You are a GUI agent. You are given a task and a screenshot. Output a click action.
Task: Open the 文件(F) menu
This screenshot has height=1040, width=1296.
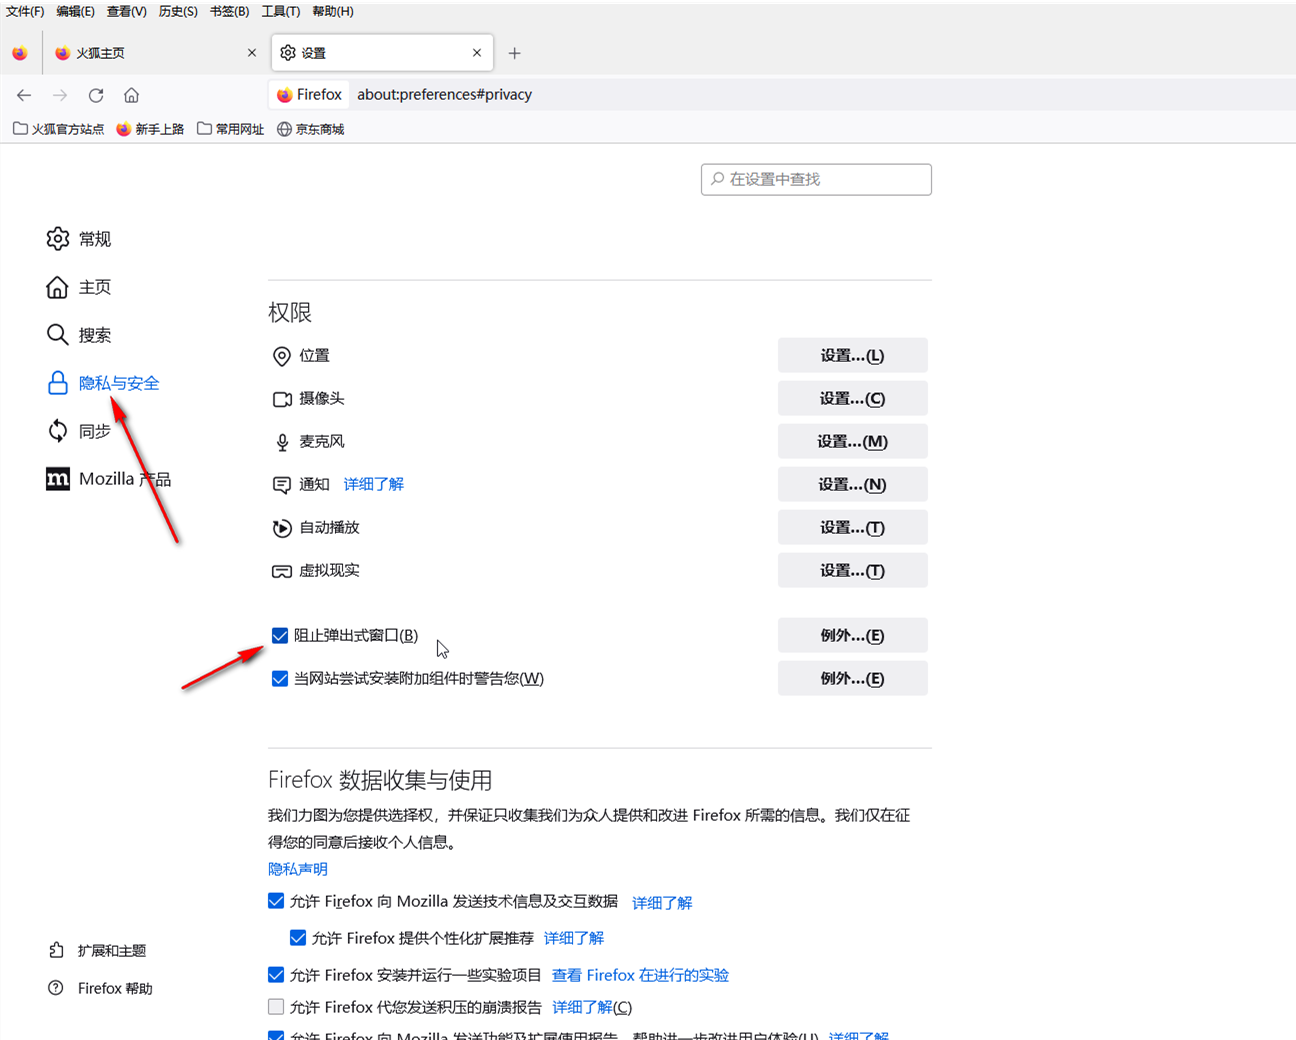point(25,11)
